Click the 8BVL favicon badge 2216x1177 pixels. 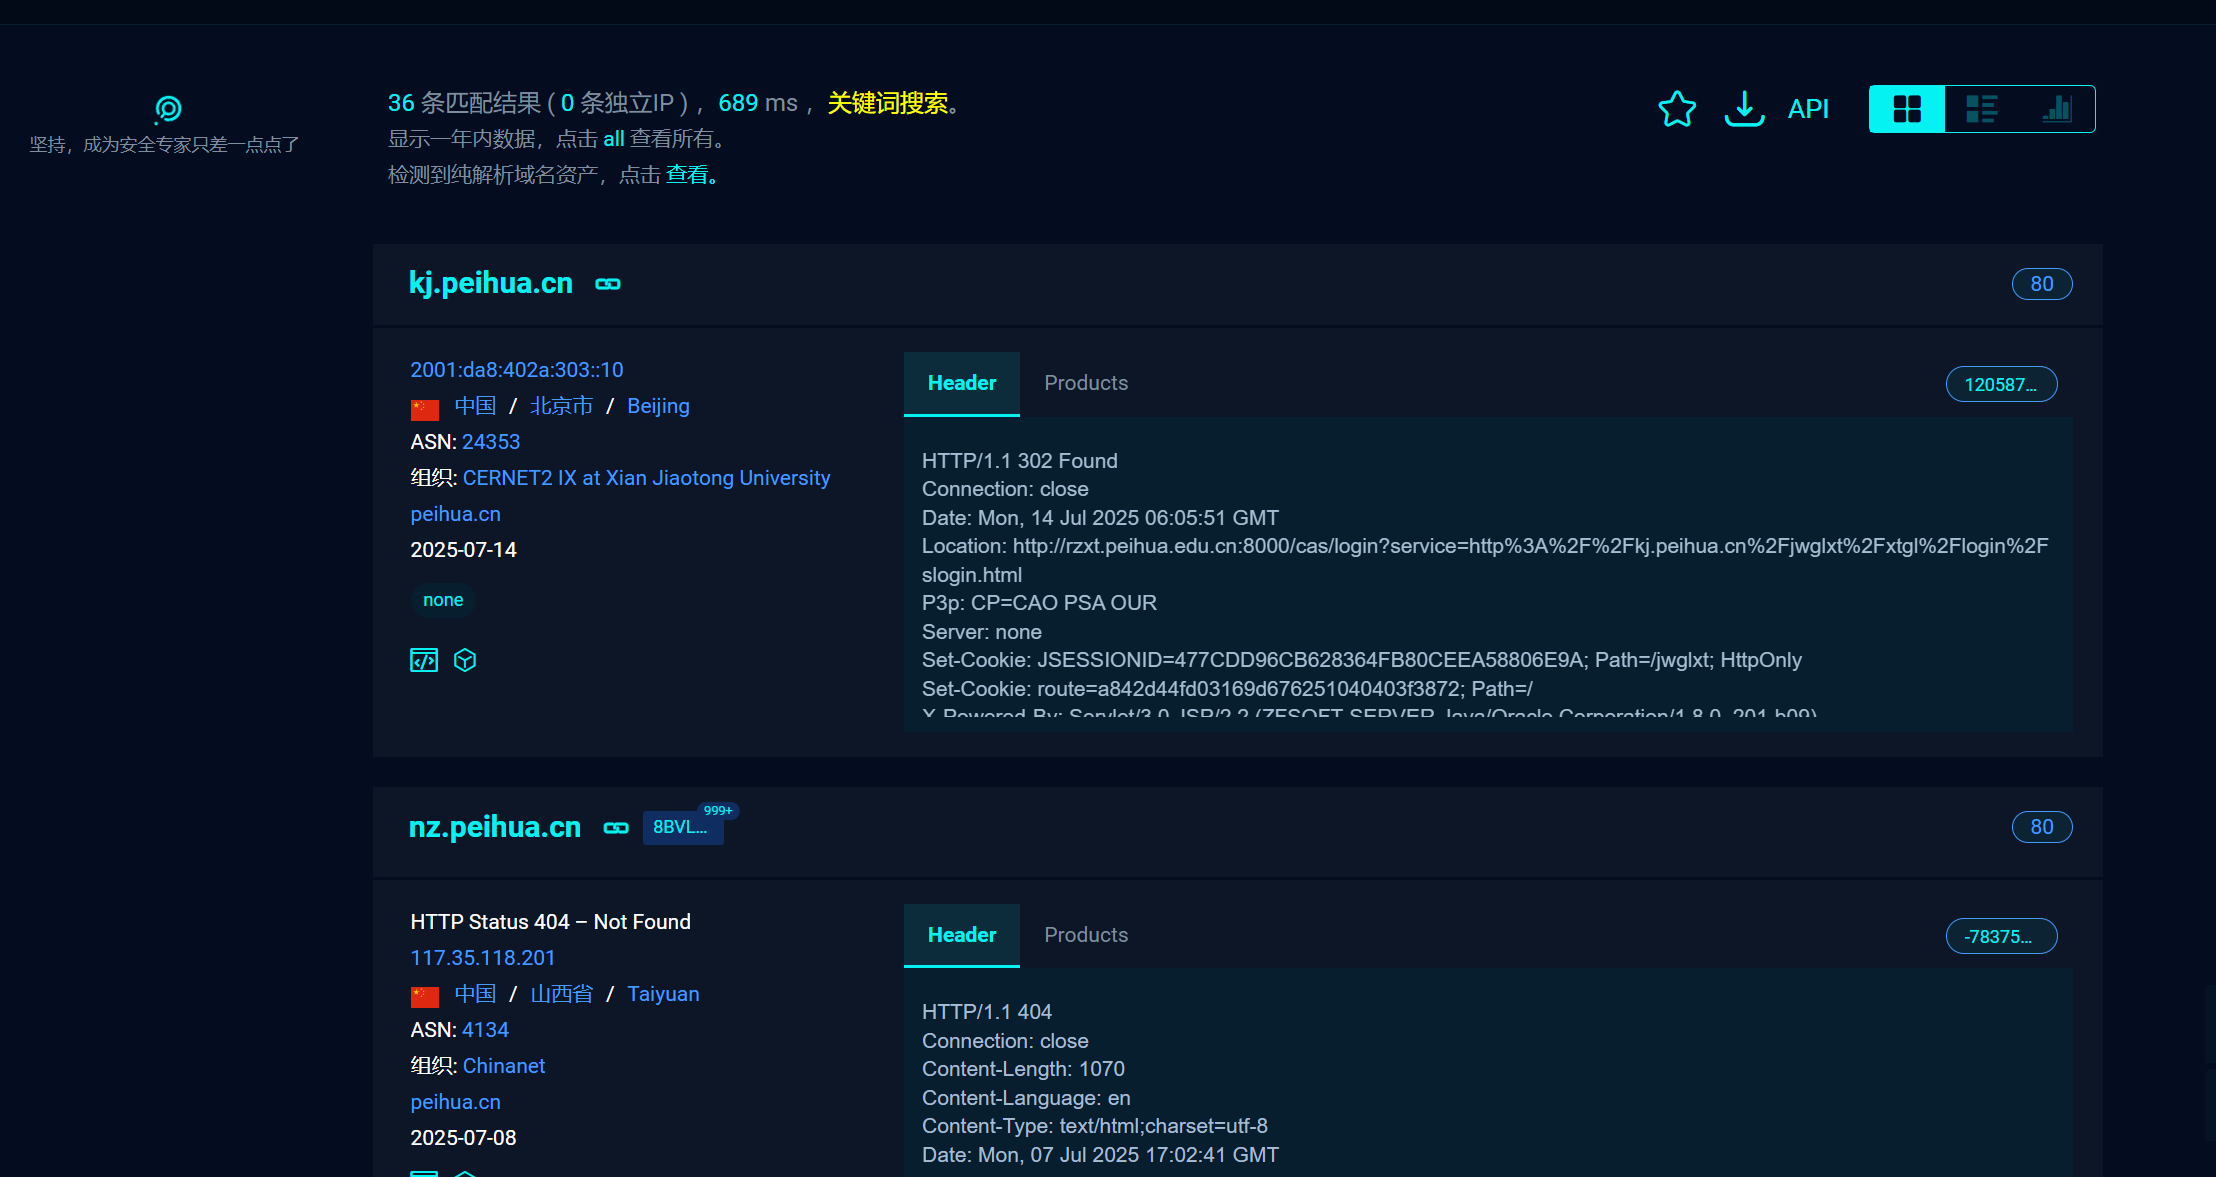click(682, 828)
